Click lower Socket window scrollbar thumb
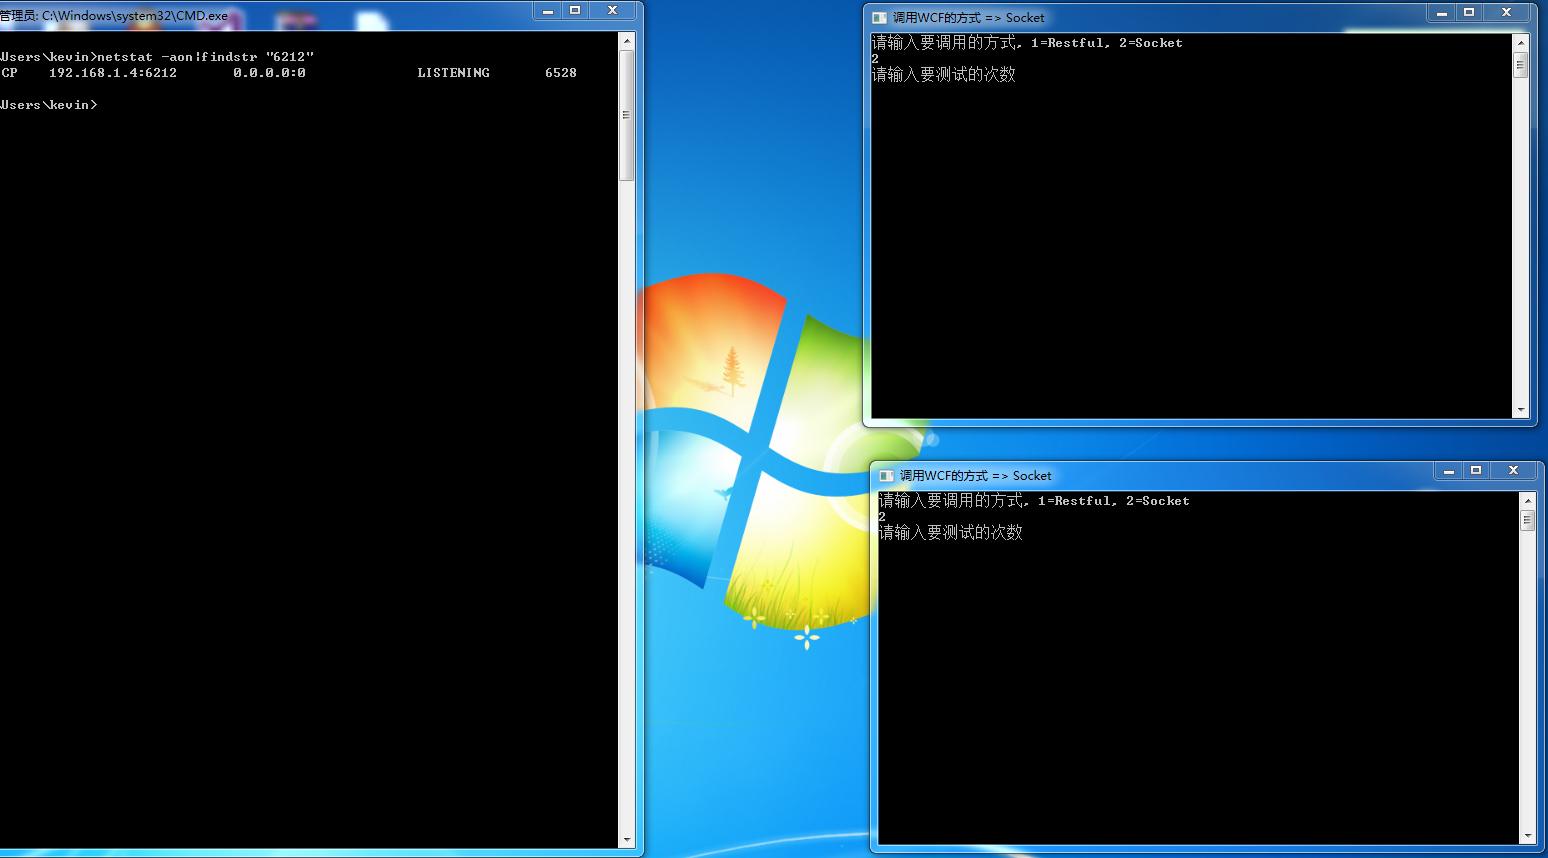 click(x=1528, y=521)
